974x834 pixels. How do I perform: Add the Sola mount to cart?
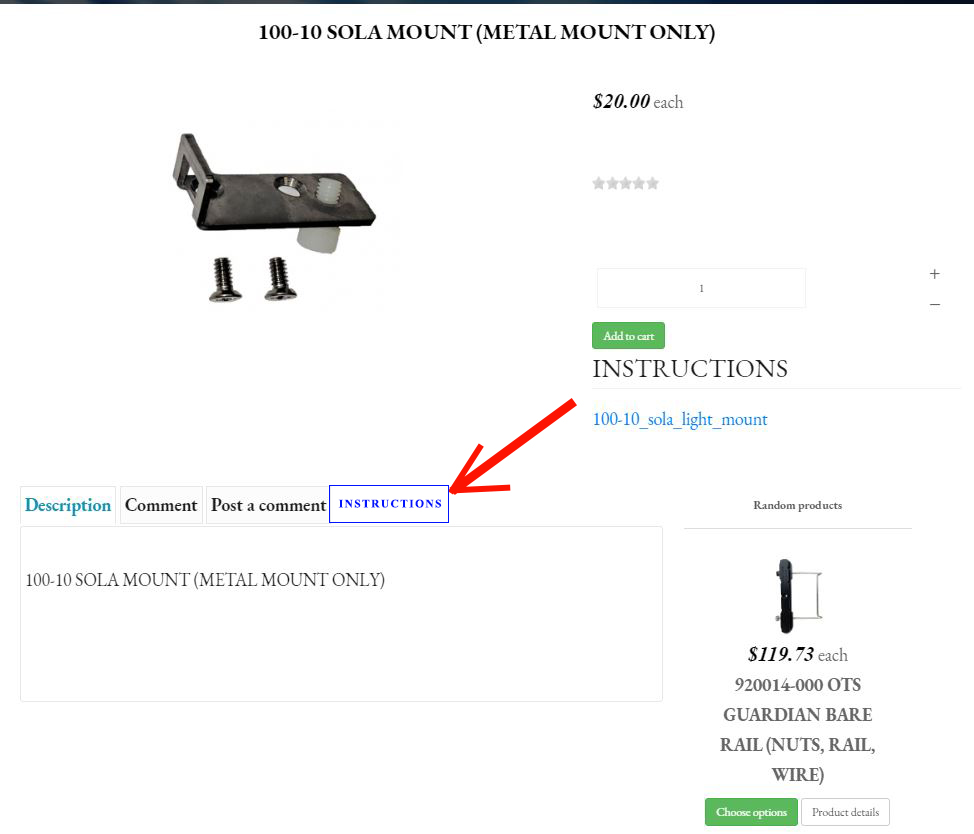pos(628,336)
